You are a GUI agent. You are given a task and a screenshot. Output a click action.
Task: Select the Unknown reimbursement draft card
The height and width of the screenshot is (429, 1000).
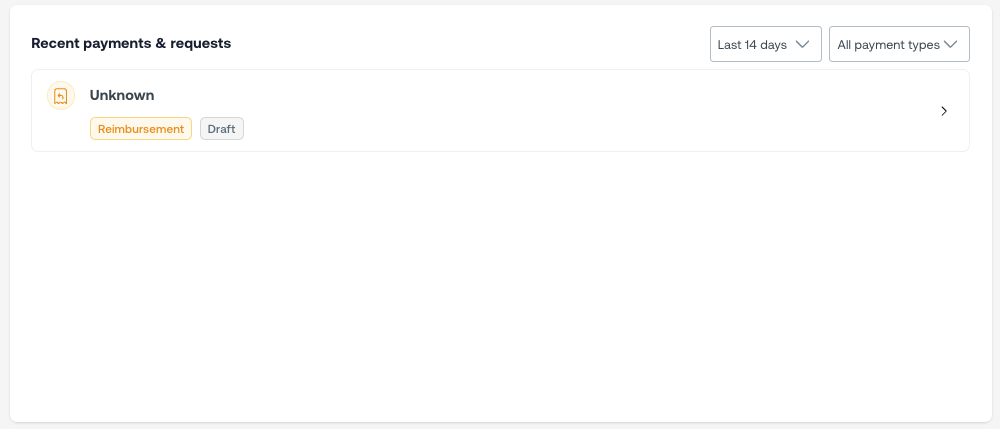click(x=500, y=110)
